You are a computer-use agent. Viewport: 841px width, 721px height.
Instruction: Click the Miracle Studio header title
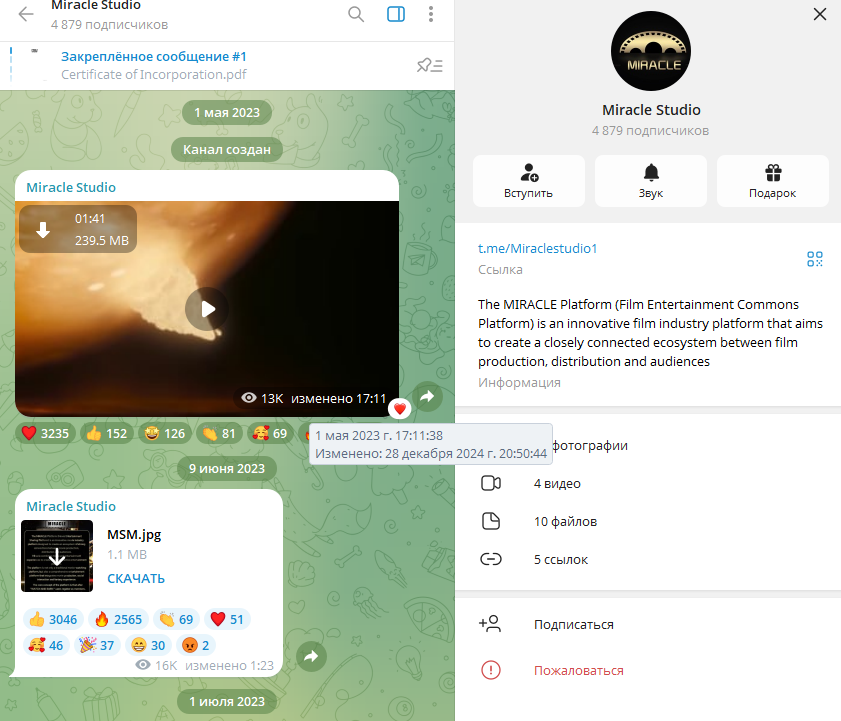(96, 5)
